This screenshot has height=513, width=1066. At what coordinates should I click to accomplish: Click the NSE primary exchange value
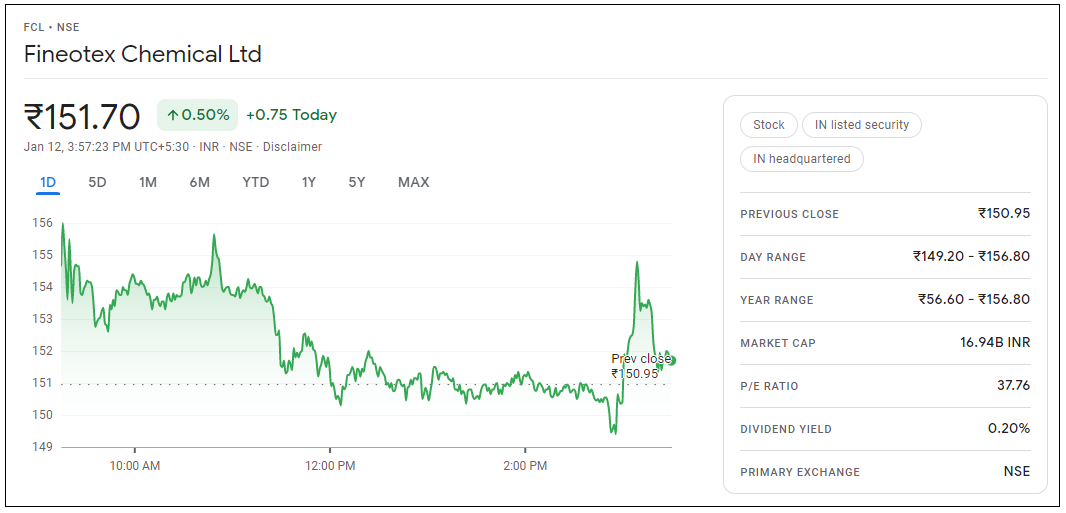coord(1016,472)
